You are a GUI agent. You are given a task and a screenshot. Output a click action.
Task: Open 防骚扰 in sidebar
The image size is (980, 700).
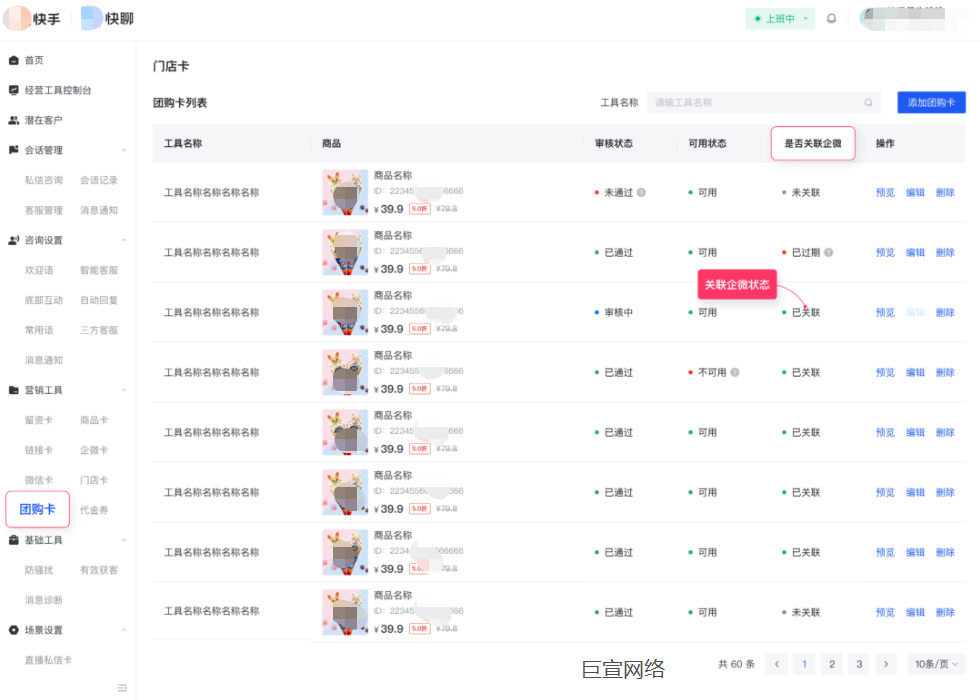[x=39, y=570]
